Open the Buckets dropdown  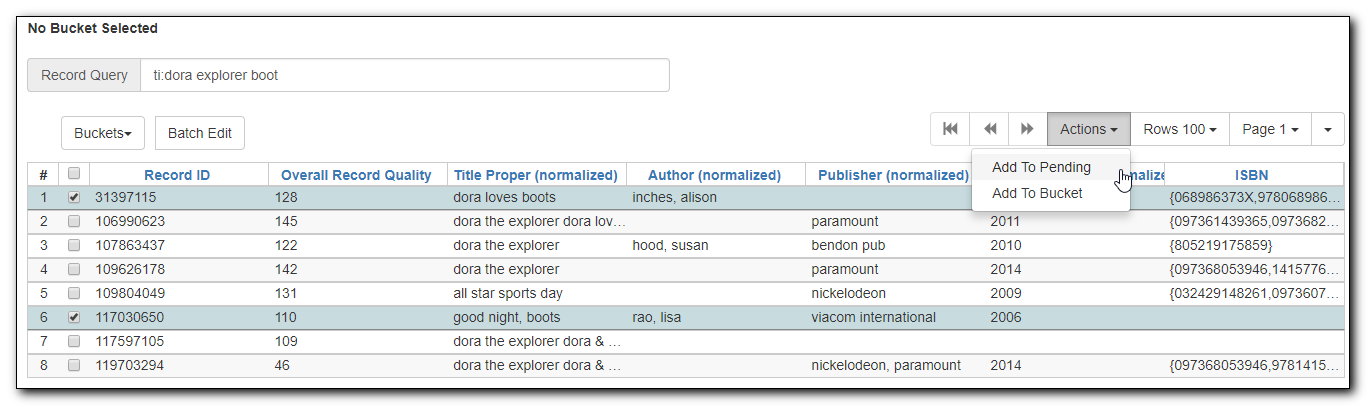tap(103, 133)
